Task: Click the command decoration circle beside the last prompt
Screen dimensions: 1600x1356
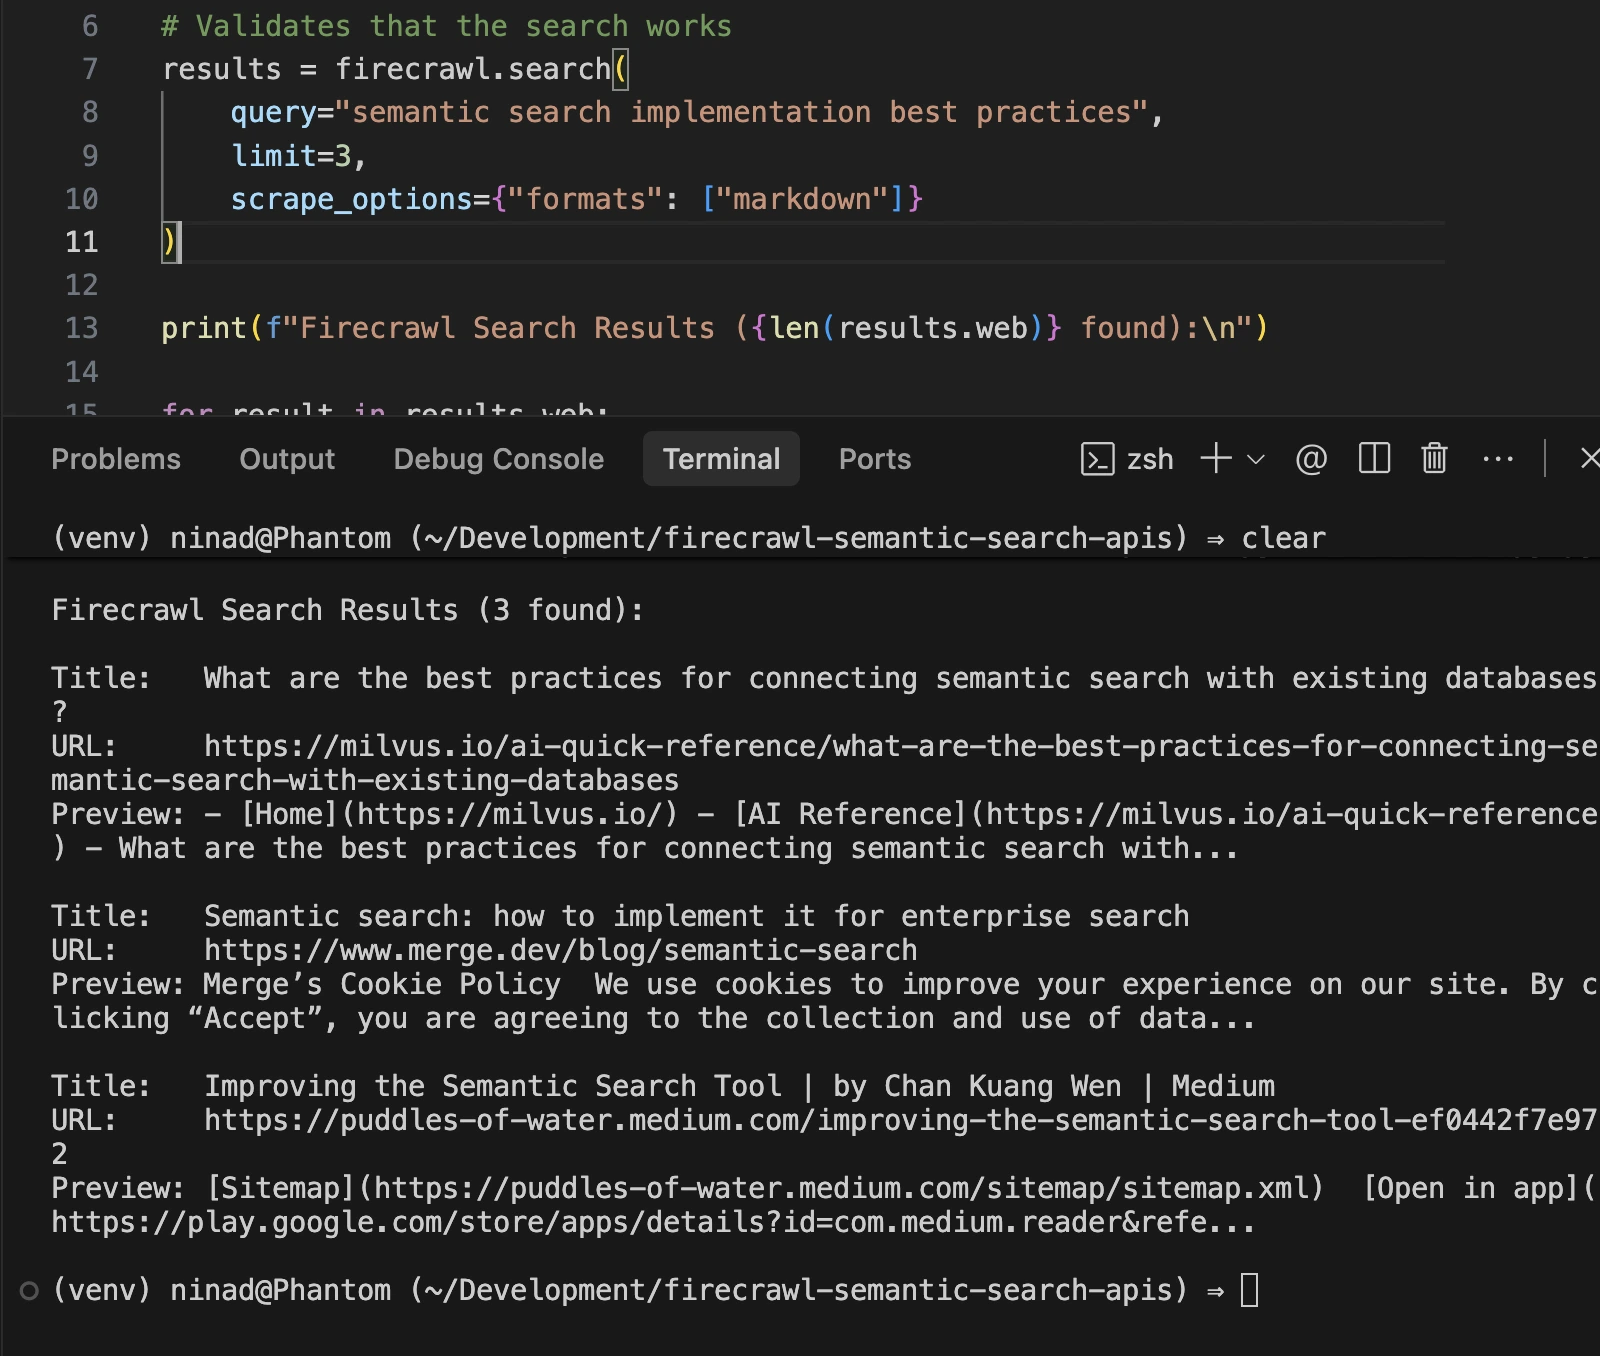Action: pyautogui.click(x=30, y=1291)
